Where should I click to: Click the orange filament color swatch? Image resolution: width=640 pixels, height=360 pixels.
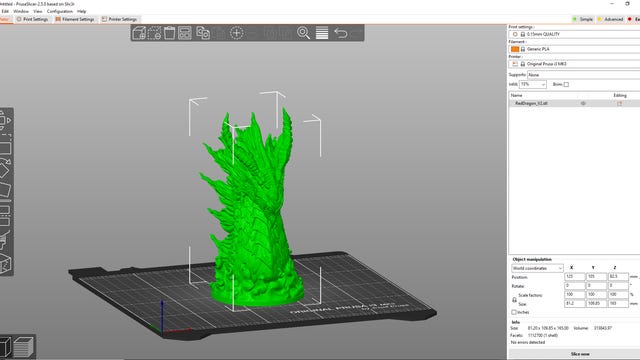tap(515, 49)
